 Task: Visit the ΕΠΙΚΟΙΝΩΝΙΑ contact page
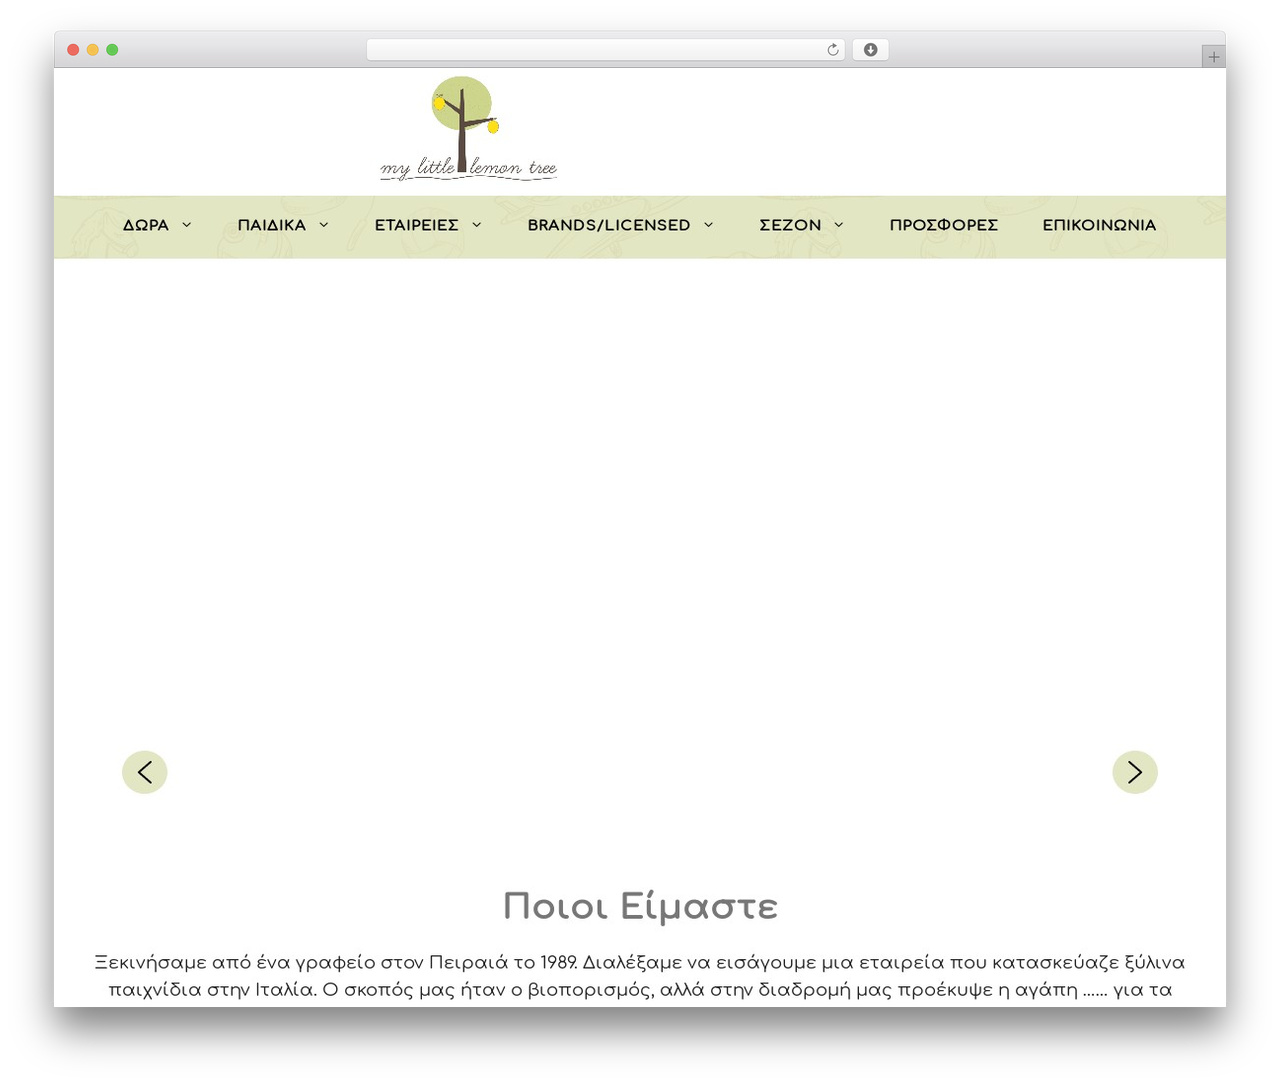(1099, 225)
